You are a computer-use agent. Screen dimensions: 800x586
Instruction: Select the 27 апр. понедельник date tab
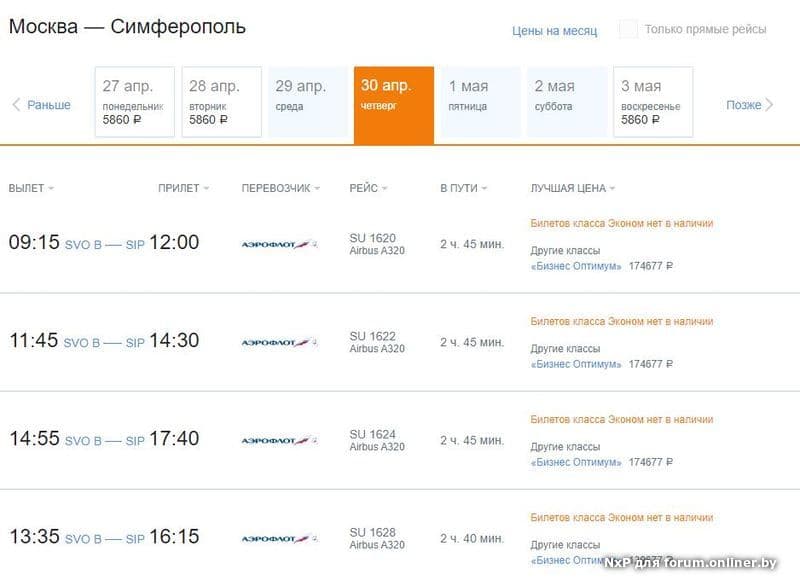coord(134,101)
